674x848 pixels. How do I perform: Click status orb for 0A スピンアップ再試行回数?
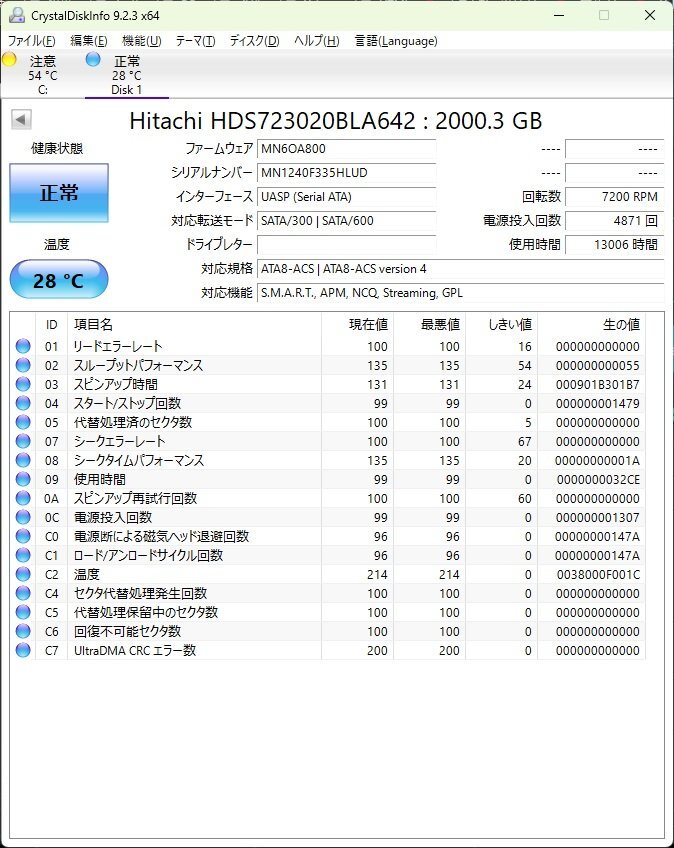click(x=23, y=498)
